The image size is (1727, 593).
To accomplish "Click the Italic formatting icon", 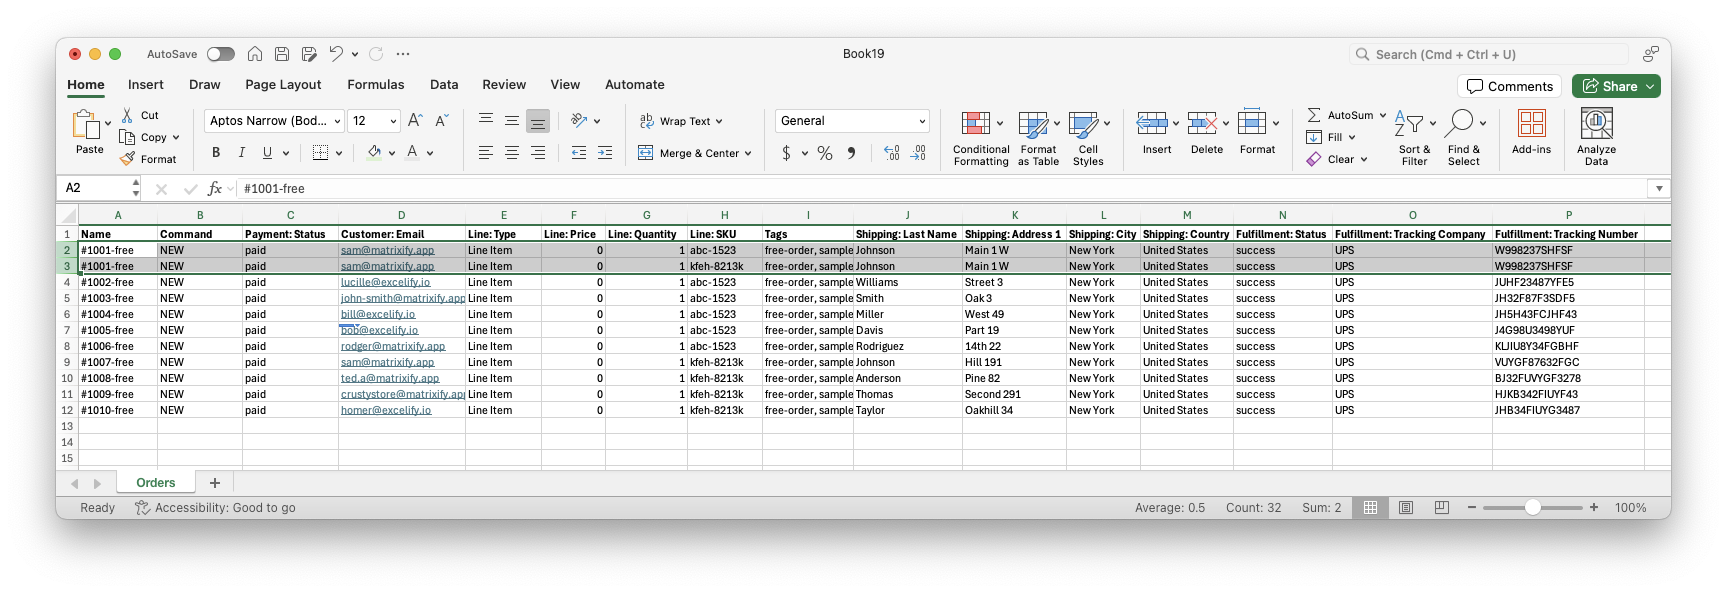I will [241, 153].
